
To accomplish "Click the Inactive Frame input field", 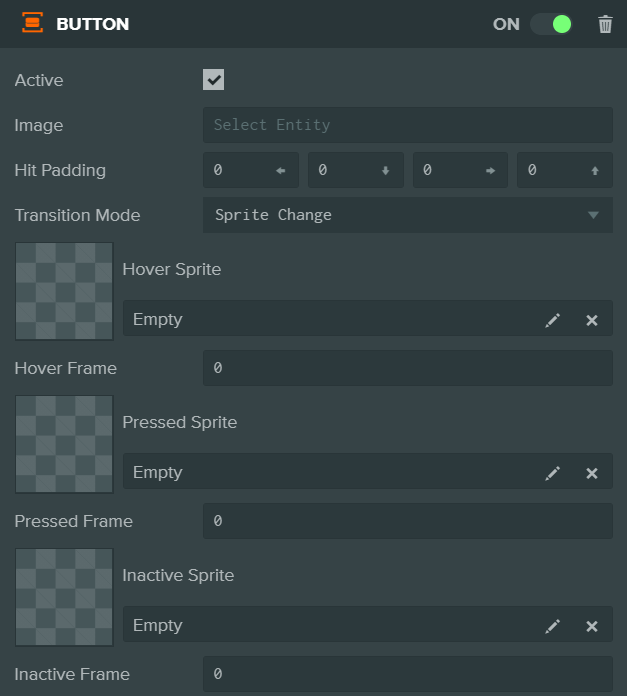I will coord(408,674).
